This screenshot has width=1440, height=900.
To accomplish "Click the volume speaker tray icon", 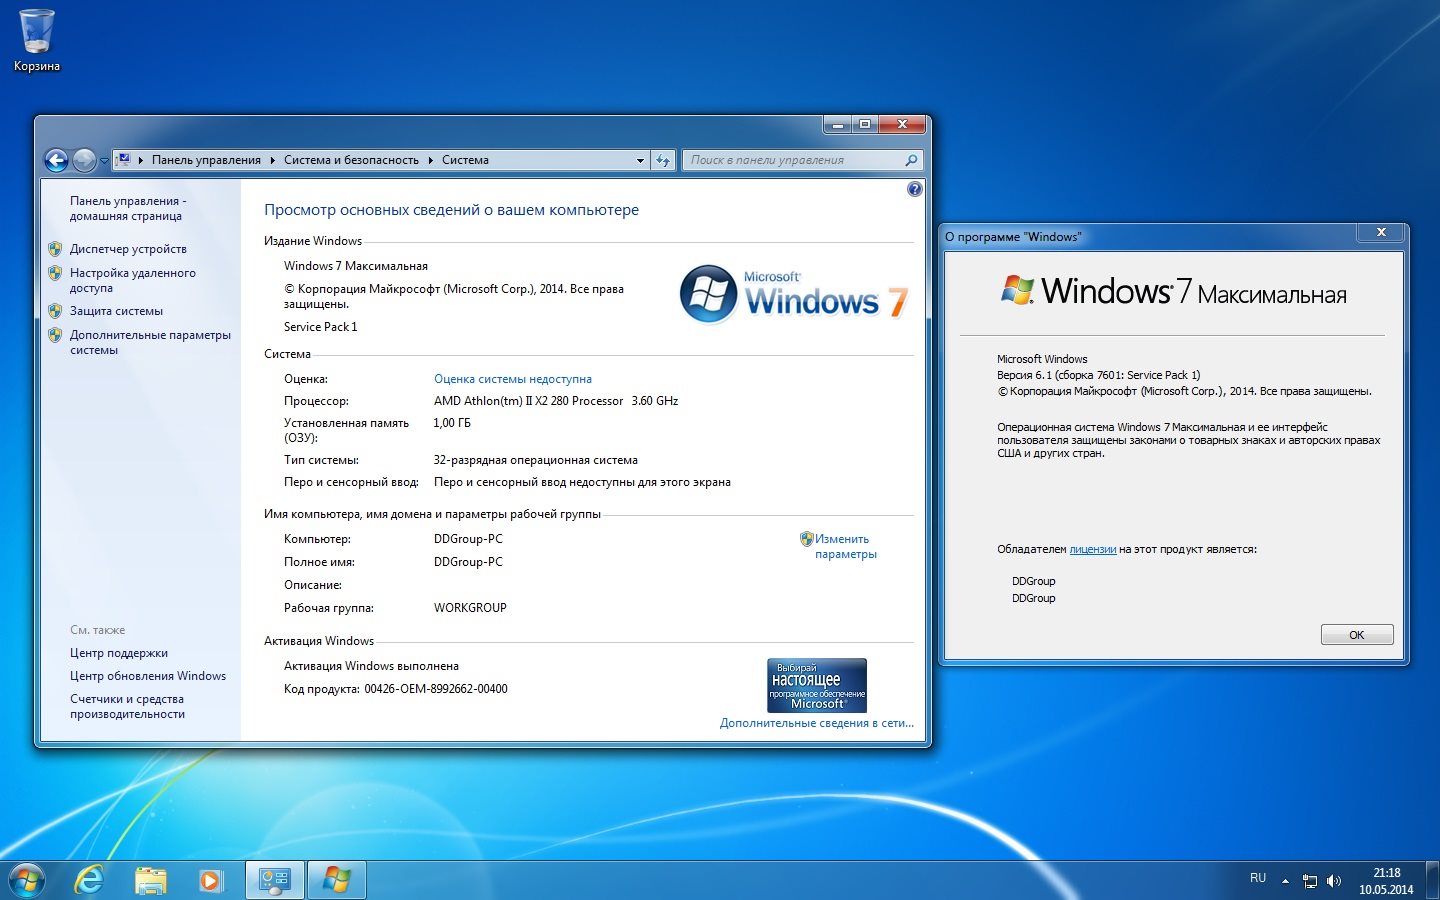I will (1333, 881).
